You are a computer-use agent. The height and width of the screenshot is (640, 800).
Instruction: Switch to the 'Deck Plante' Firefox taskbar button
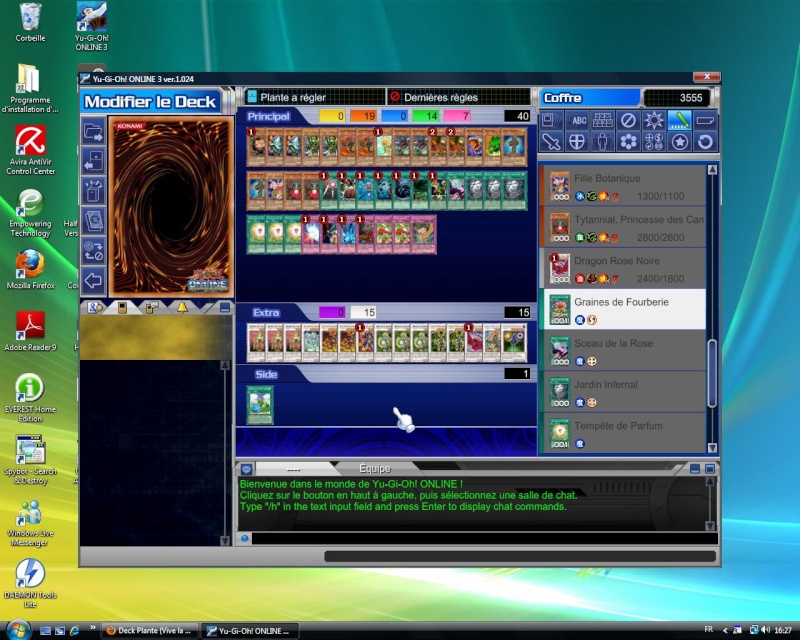coord(149,631)
